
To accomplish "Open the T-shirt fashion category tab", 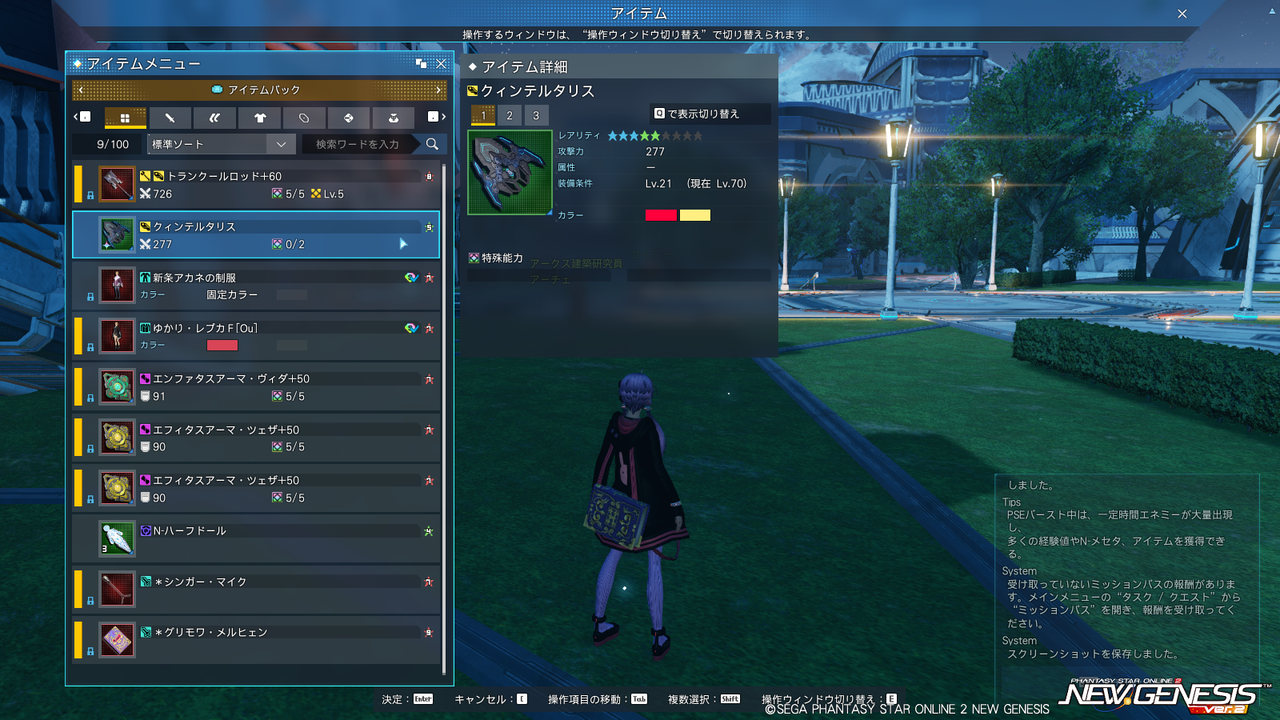I will (x=260, y=118).
